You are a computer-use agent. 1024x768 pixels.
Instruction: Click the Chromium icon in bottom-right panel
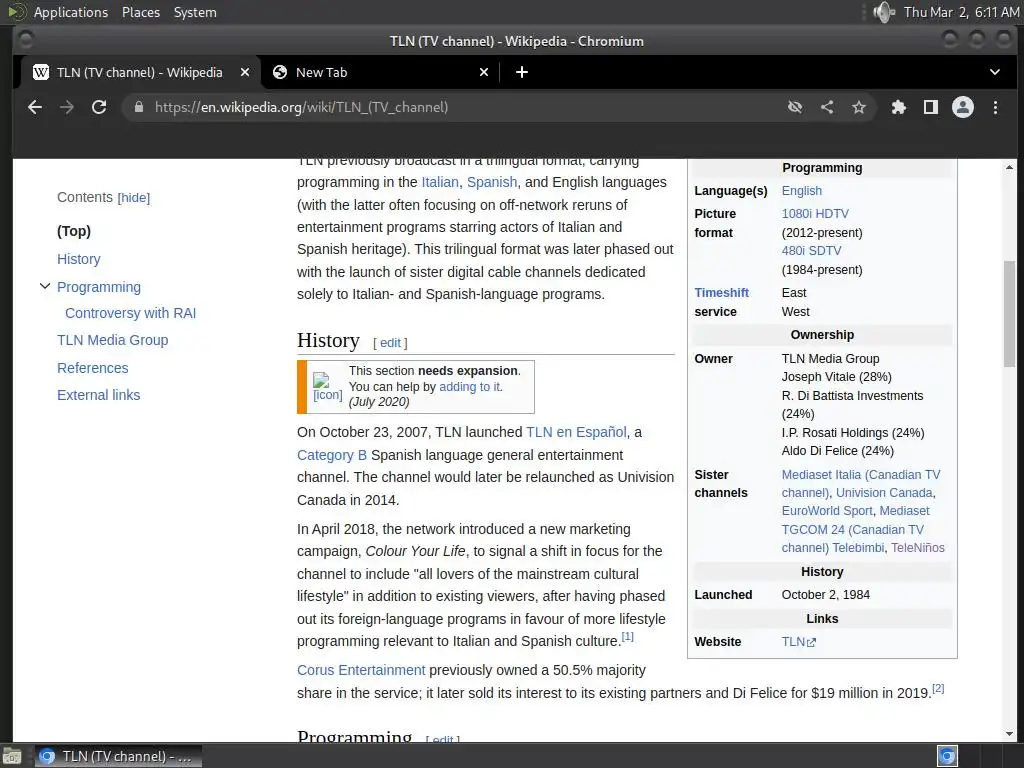[x=947, y=756]
